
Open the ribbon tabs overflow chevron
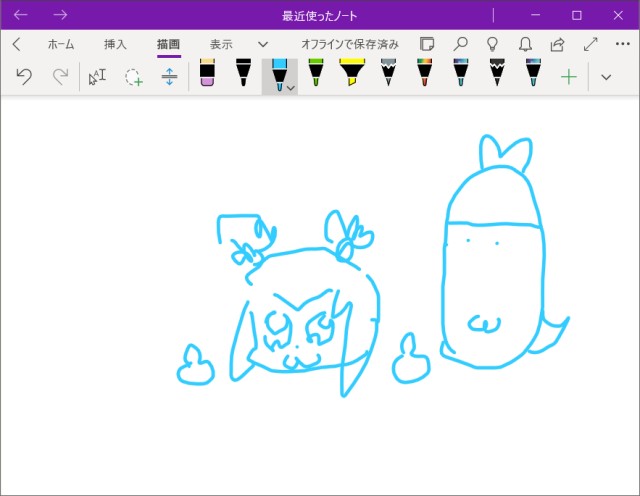pyautogui.click(x=263, y=44)
